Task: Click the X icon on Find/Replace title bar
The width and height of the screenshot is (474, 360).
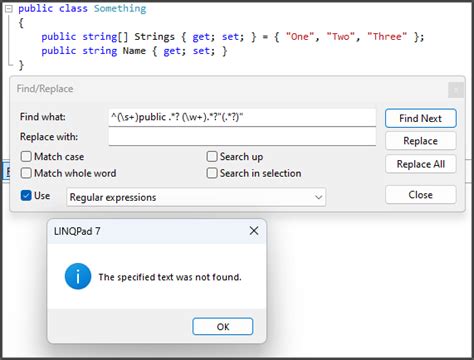Action: pos(456,90)
